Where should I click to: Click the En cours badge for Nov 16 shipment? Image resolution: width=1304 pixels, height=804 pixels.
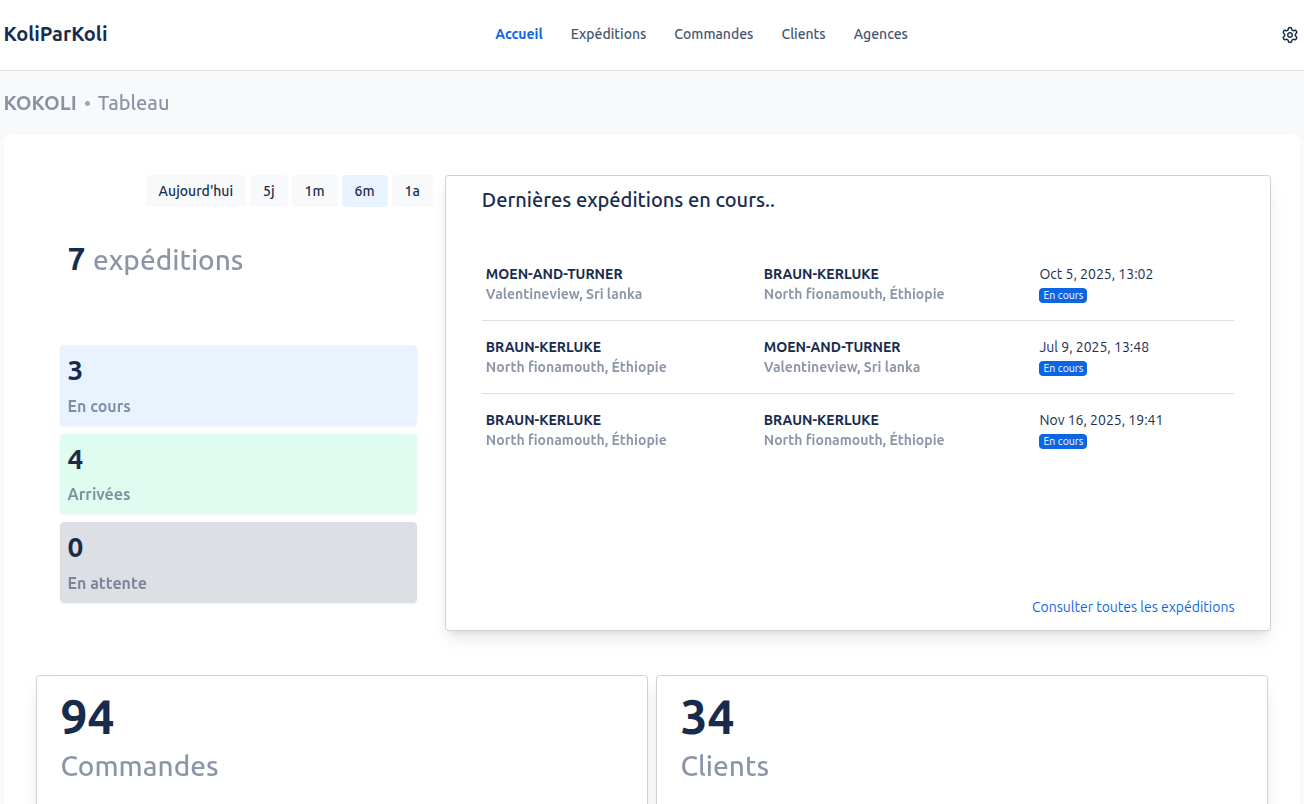tap(1062, 442)
